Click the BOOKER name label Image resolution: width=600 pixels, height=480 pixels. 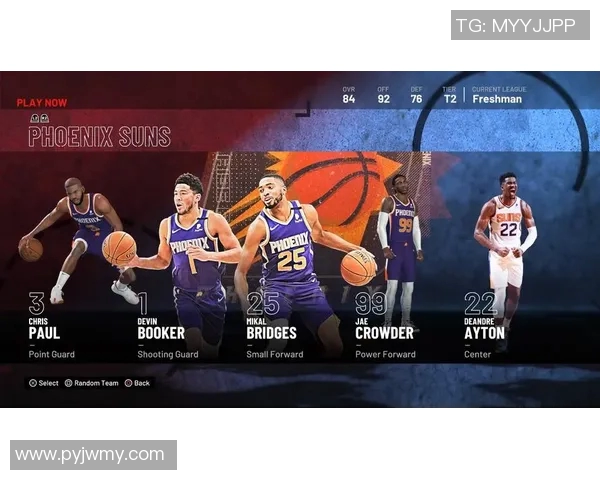tap(161, 333)
